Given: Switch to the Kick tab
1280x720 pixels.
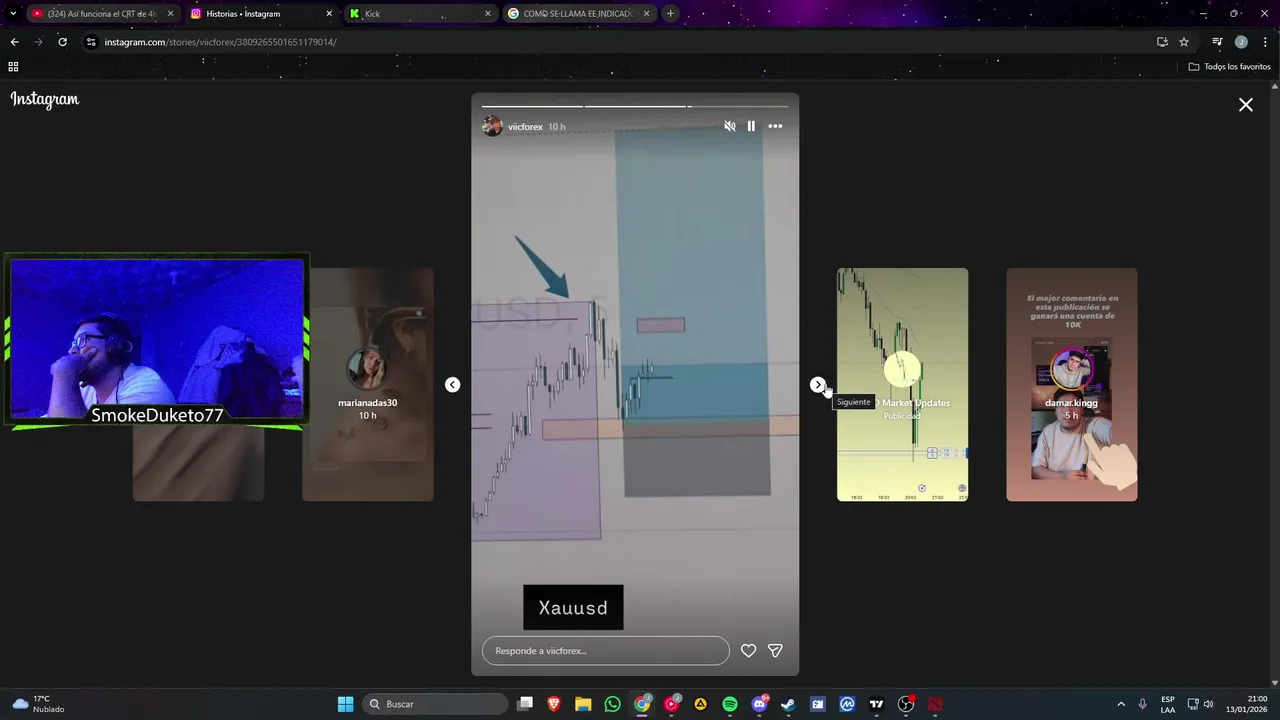Looking at the screenshot, I should pos(420,14).
